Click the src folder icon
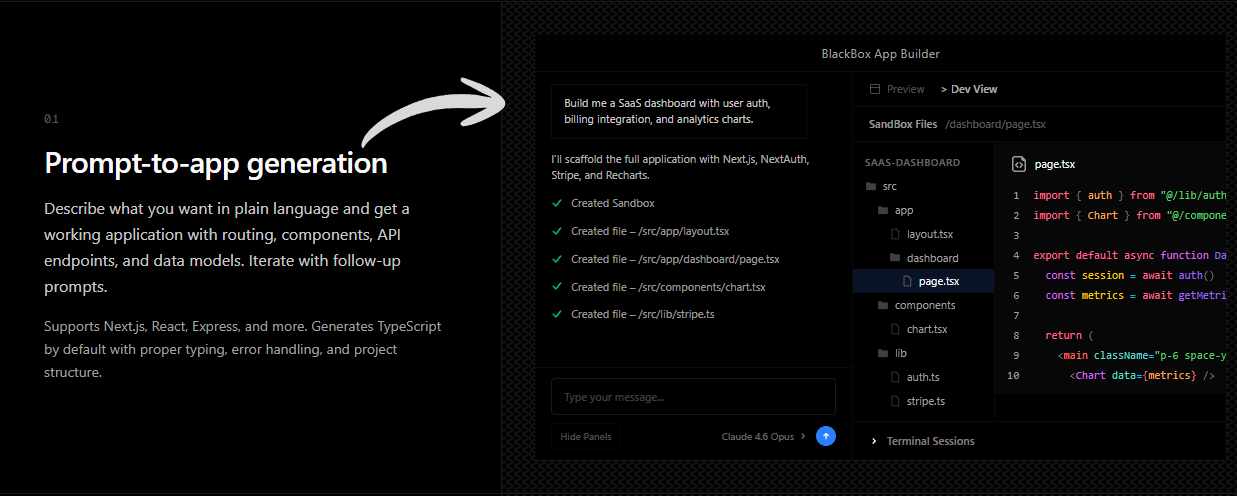 [x=870, y=187]
